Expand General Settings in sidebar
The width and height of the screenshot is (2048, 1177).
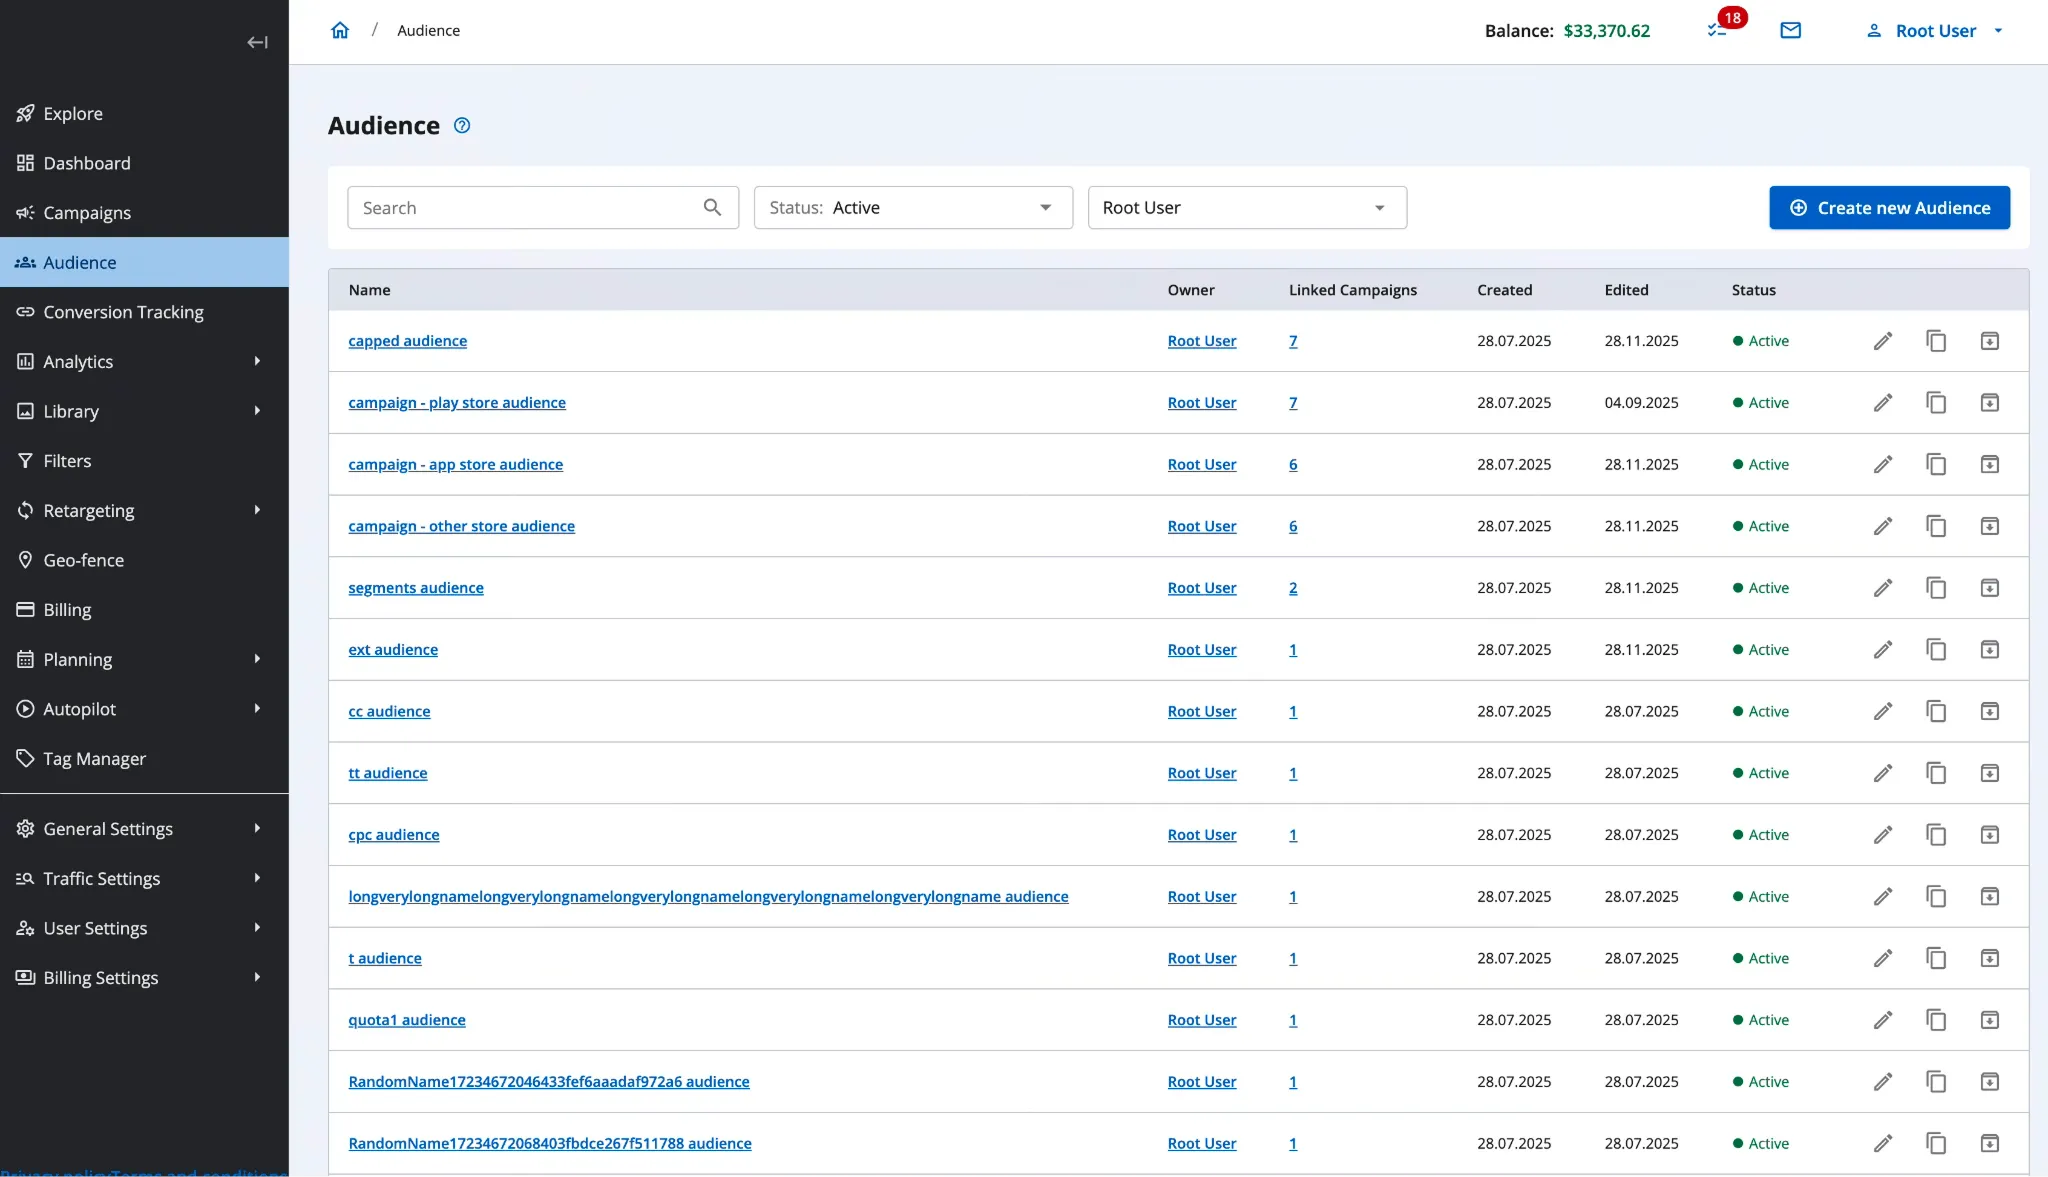(144, 828)
